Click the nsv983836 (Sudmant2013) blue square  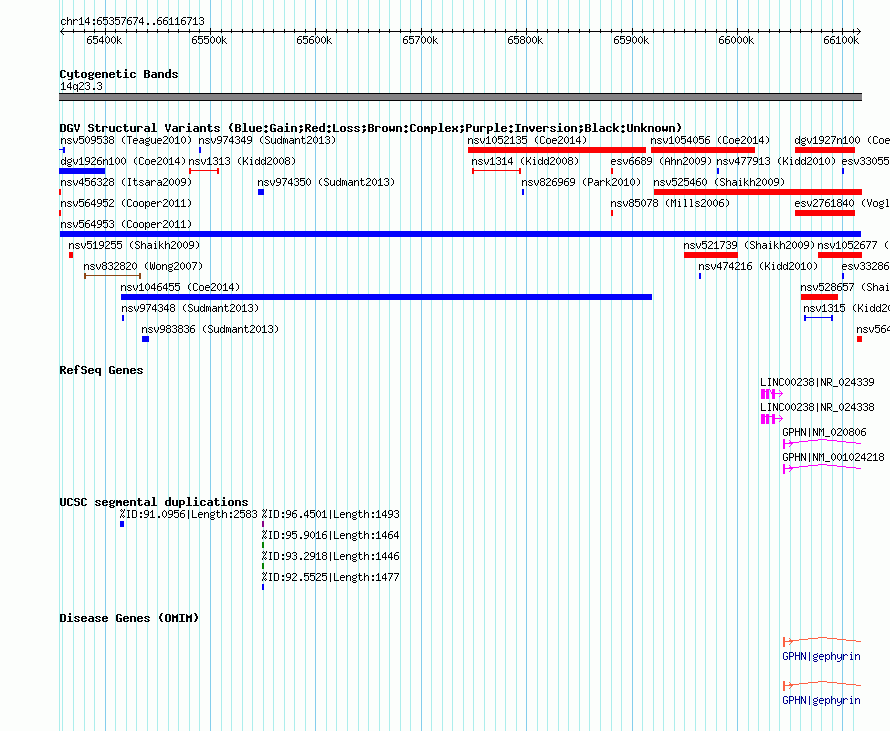click(145, 339)
